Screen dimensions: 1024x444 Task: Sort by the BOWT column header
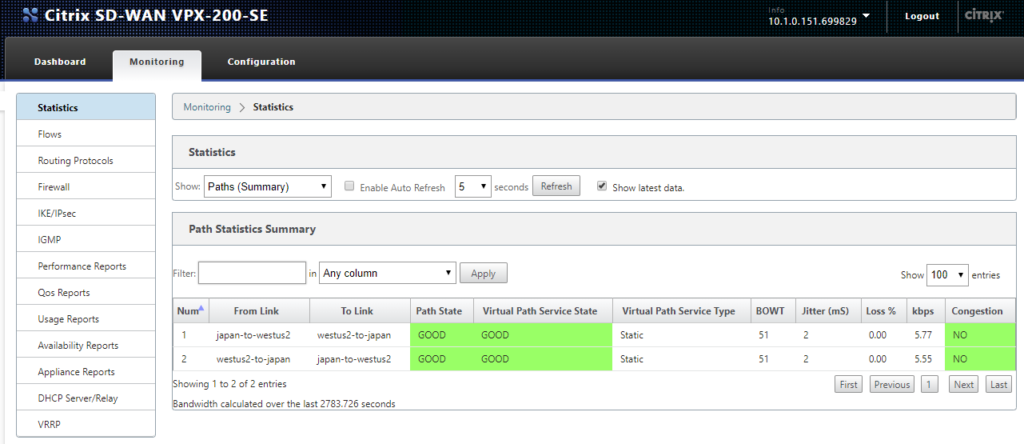point(771,311)
